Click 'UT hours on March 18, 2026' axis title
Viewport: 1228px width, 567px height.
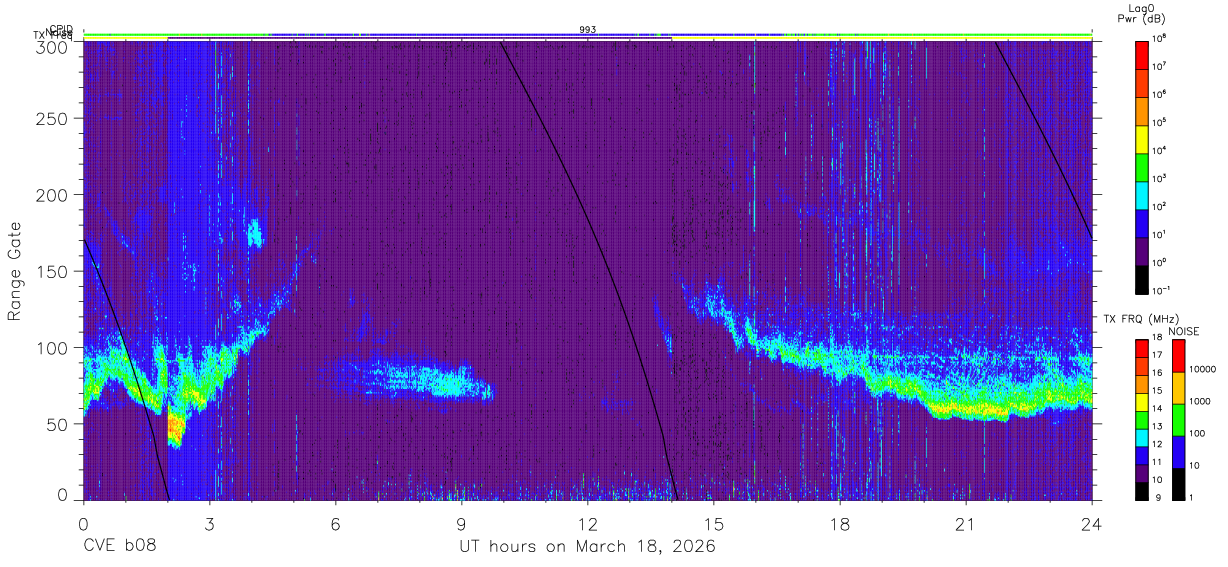(x=587, y=547)
